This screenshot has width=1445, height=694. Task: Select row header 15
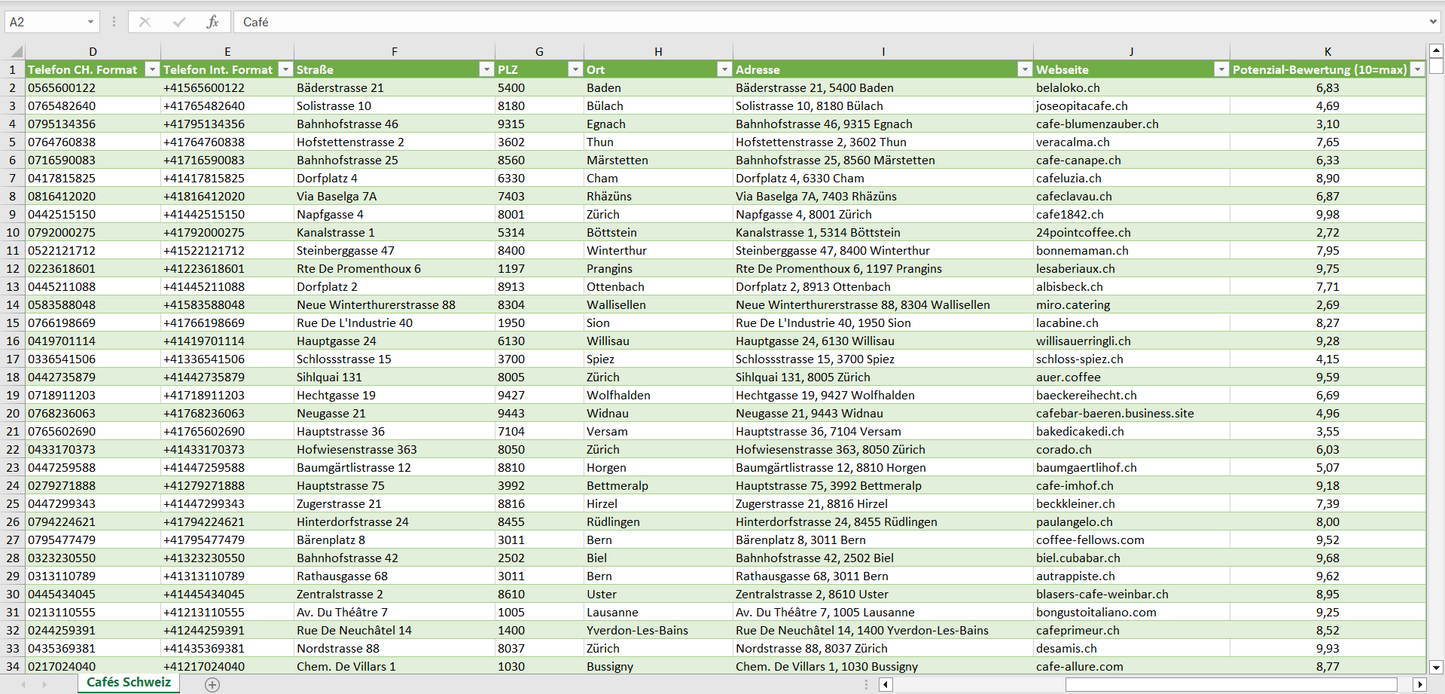[13, 323]
